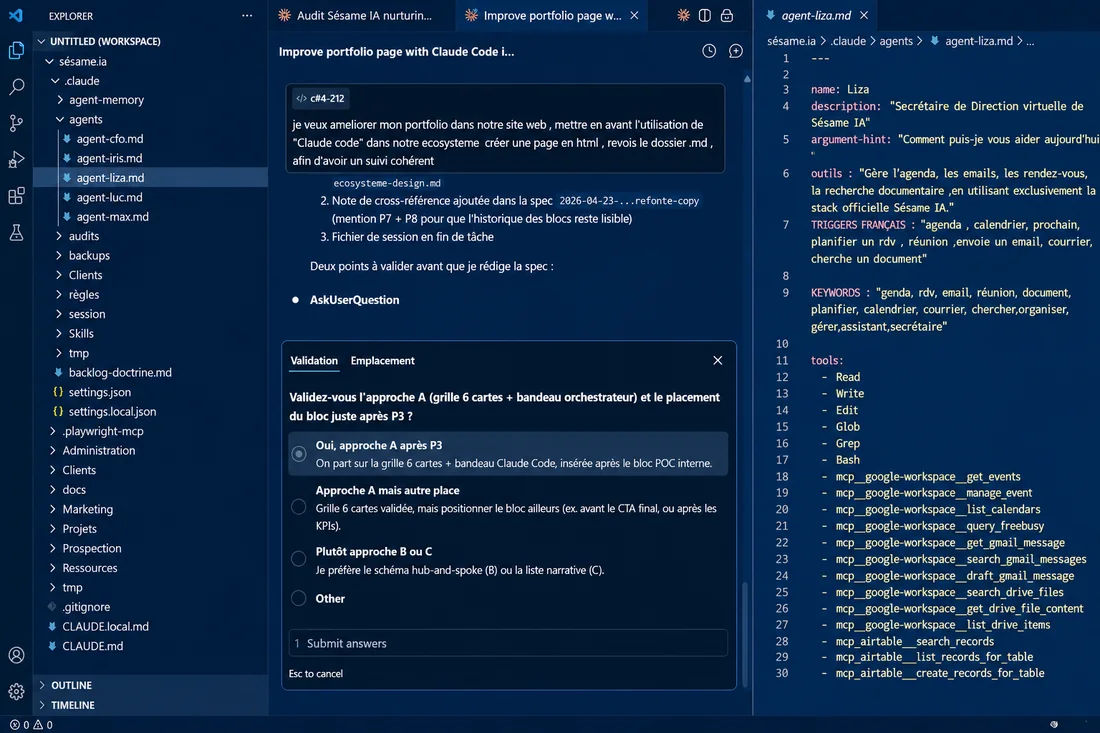The image size is (1100, 733).
Task: Click the split editor icon
Action: pyautogui.click(x=705, y=15)
